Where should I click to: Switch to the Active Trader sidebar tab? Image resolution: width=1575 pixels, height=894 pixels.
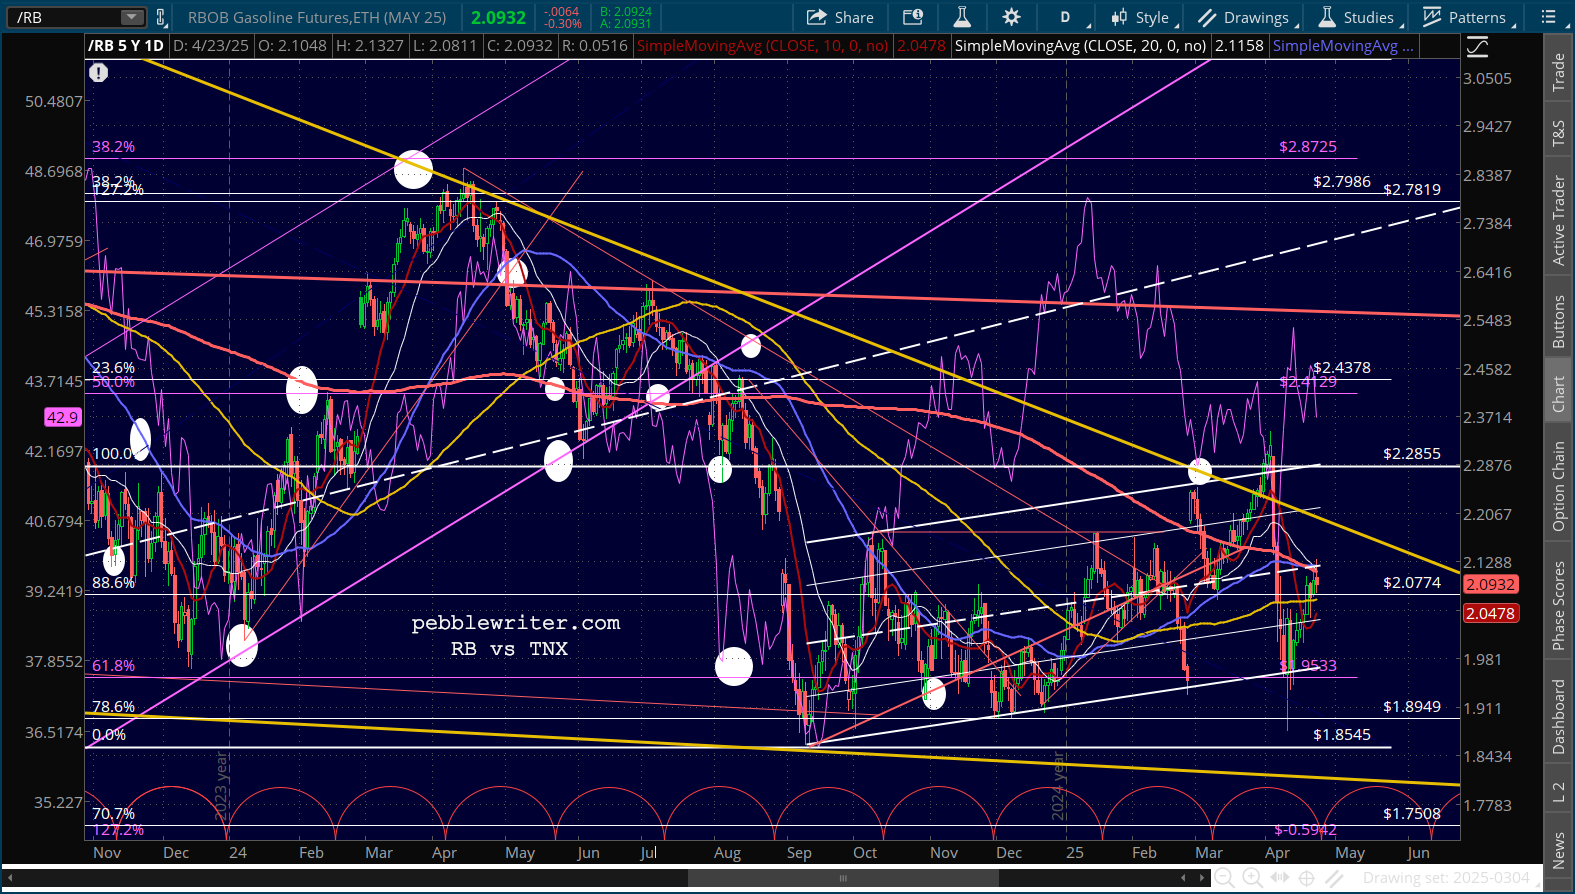1558,220
